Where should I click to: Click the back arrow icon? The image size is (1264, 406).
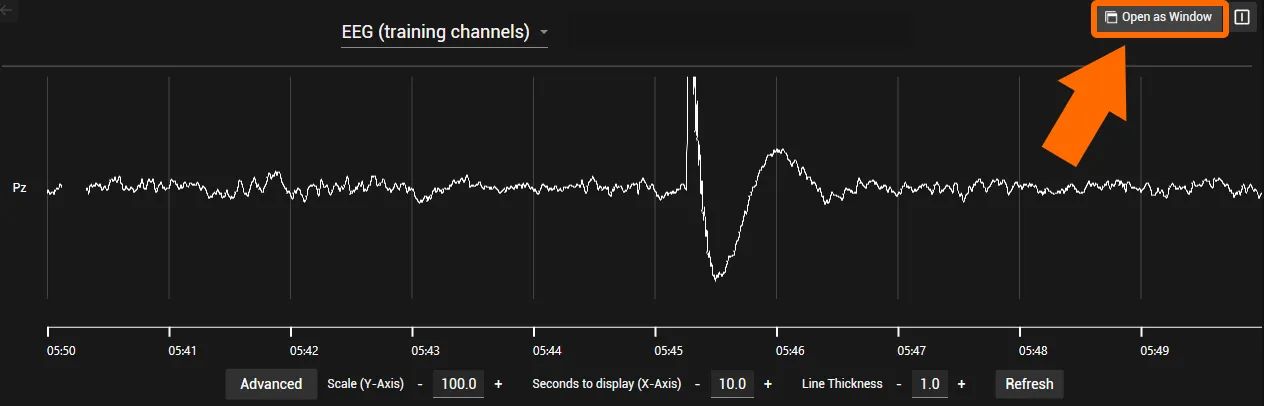(x=7, y=11)
